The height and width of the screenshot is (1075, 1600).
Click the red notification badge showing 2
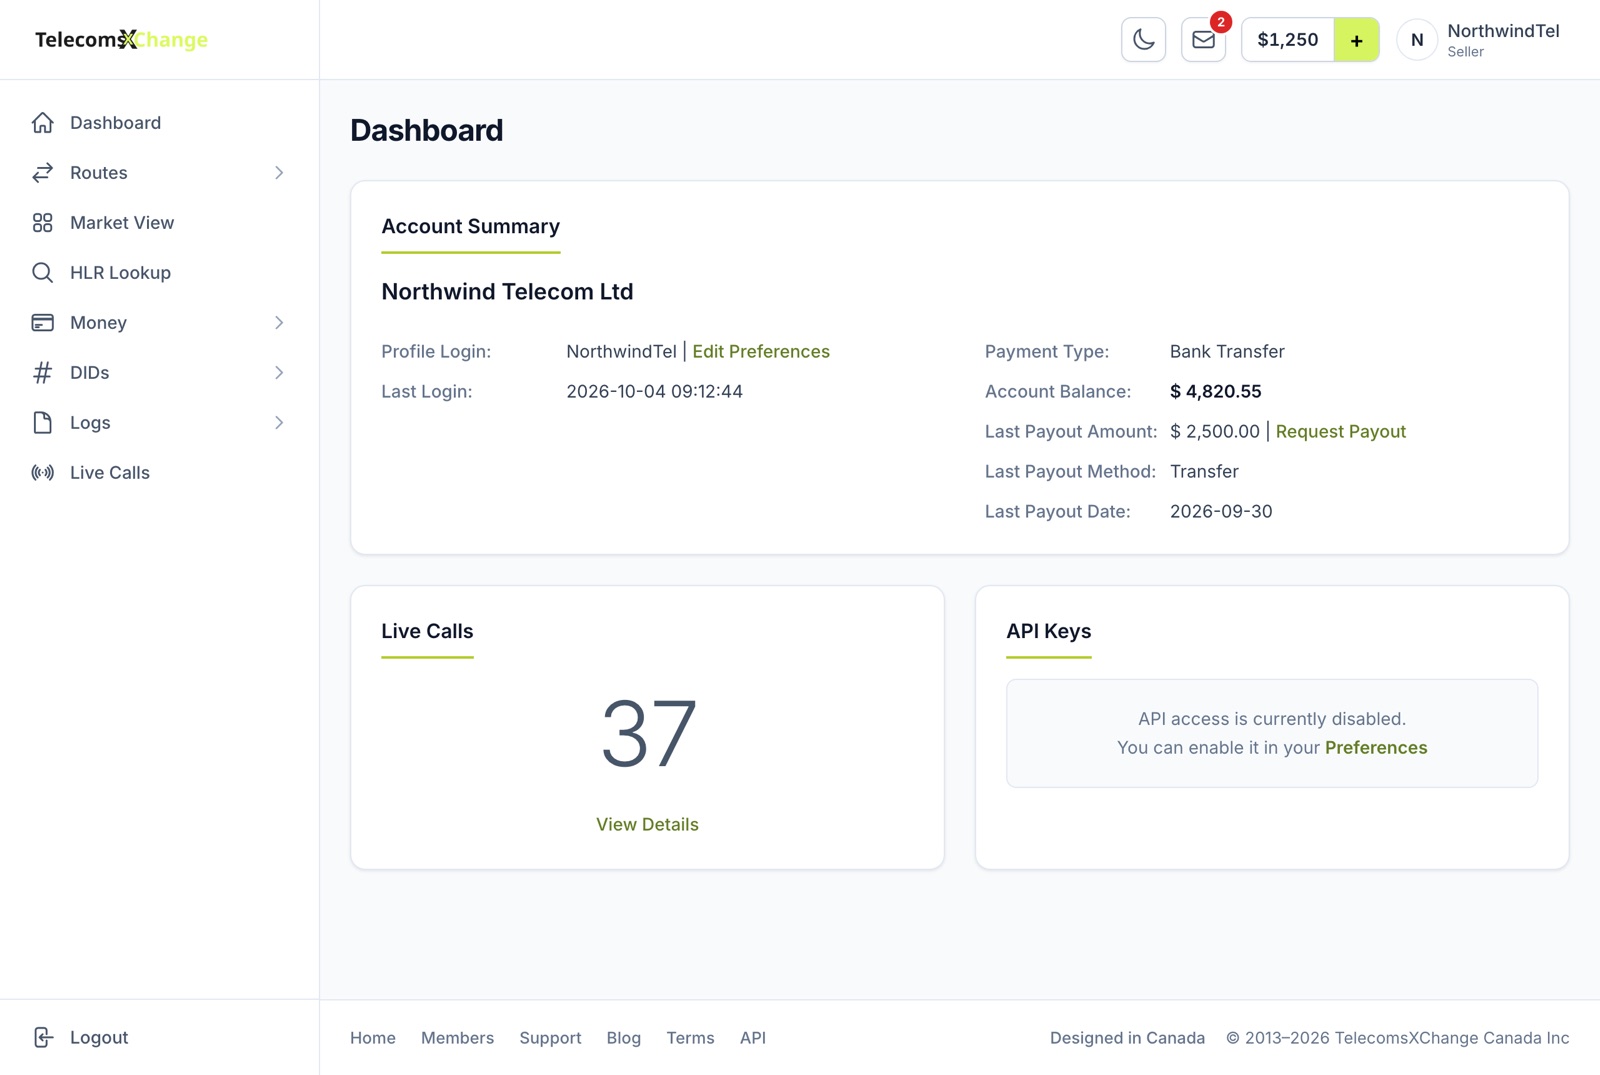1221,22
